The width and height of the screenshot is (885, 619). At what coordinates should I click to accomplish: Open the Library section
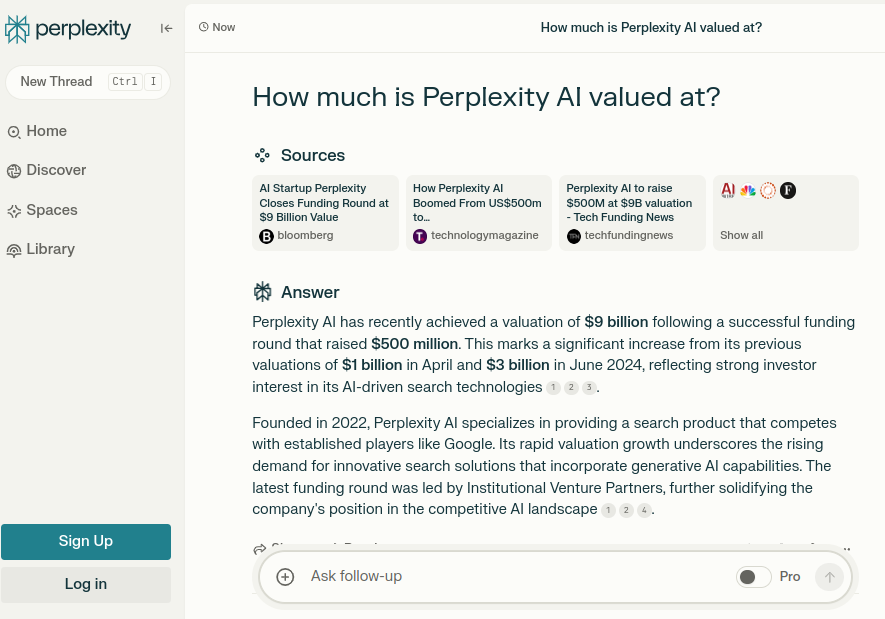(x=50, y=249)
